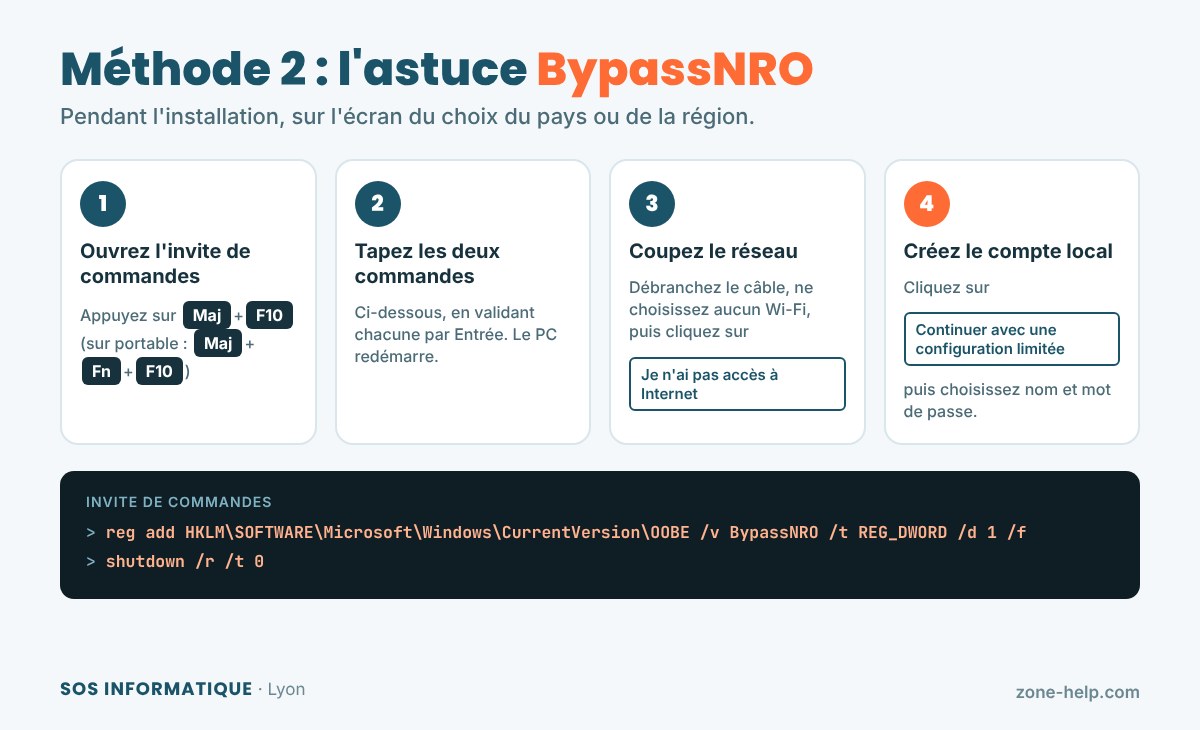Click the F10 key cap following the Fn key

point(159,372)
